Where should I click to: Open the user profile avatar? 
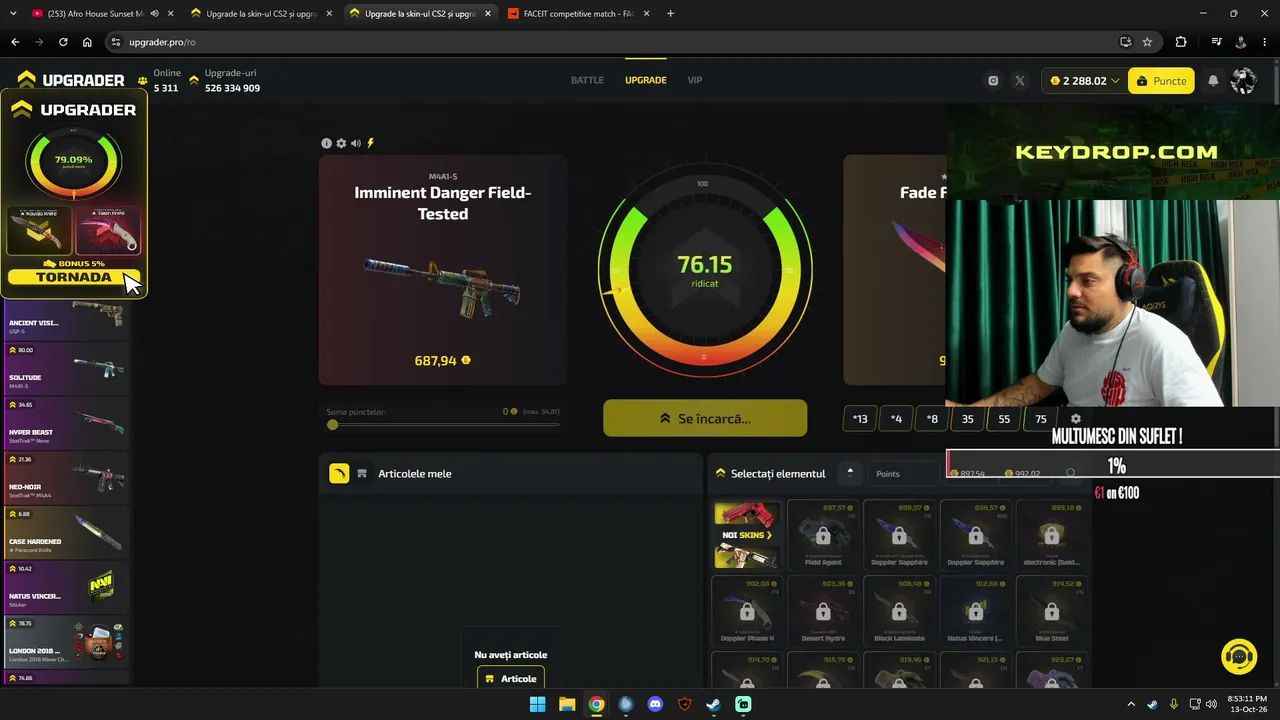(1243, 81)
